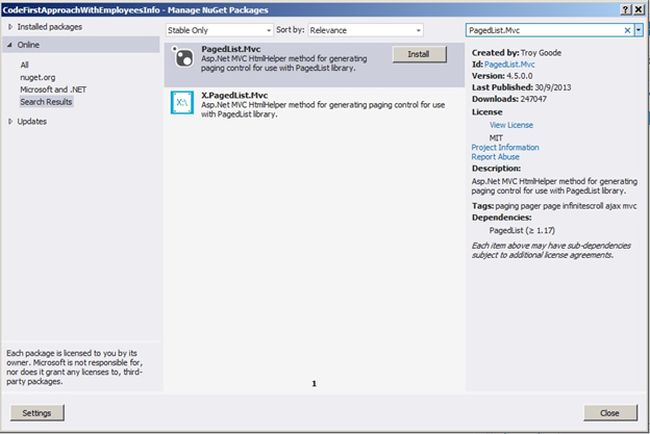
Task: Click the Installed packages label
Action: [x=49, y=27]
